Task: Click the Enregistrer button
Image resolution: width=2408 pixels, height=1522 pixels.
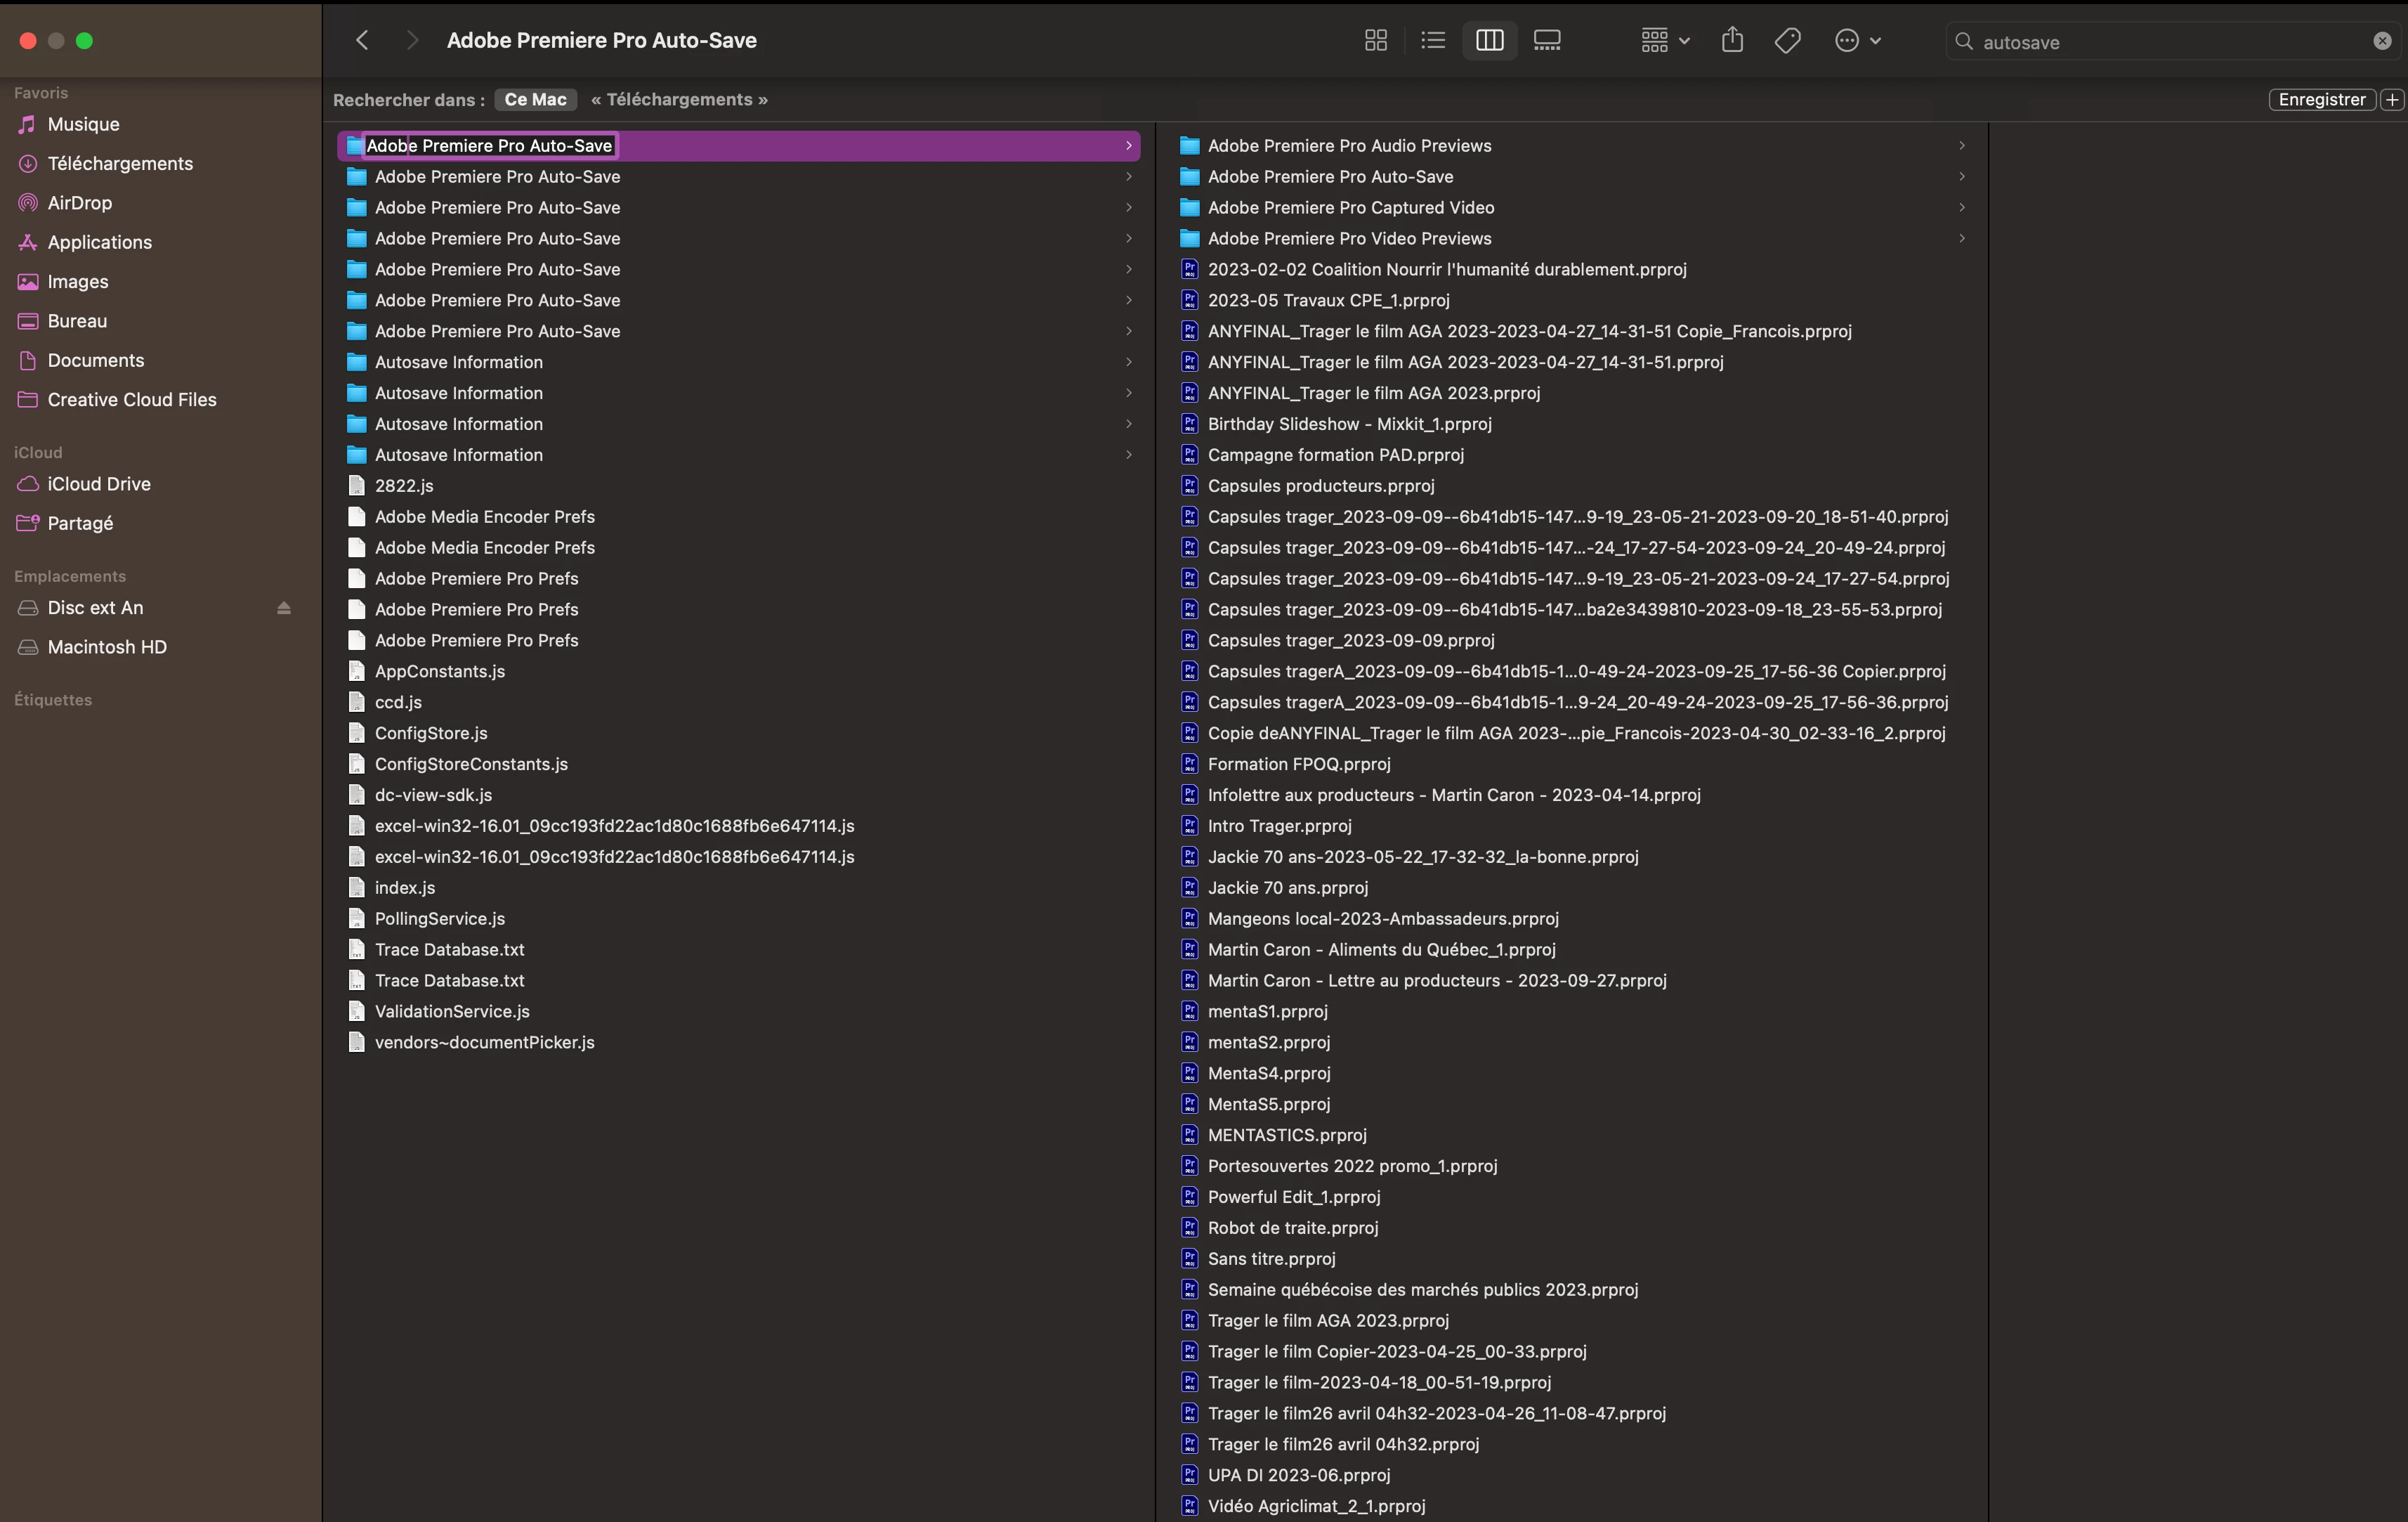Action: click(x=2321, y=99)
